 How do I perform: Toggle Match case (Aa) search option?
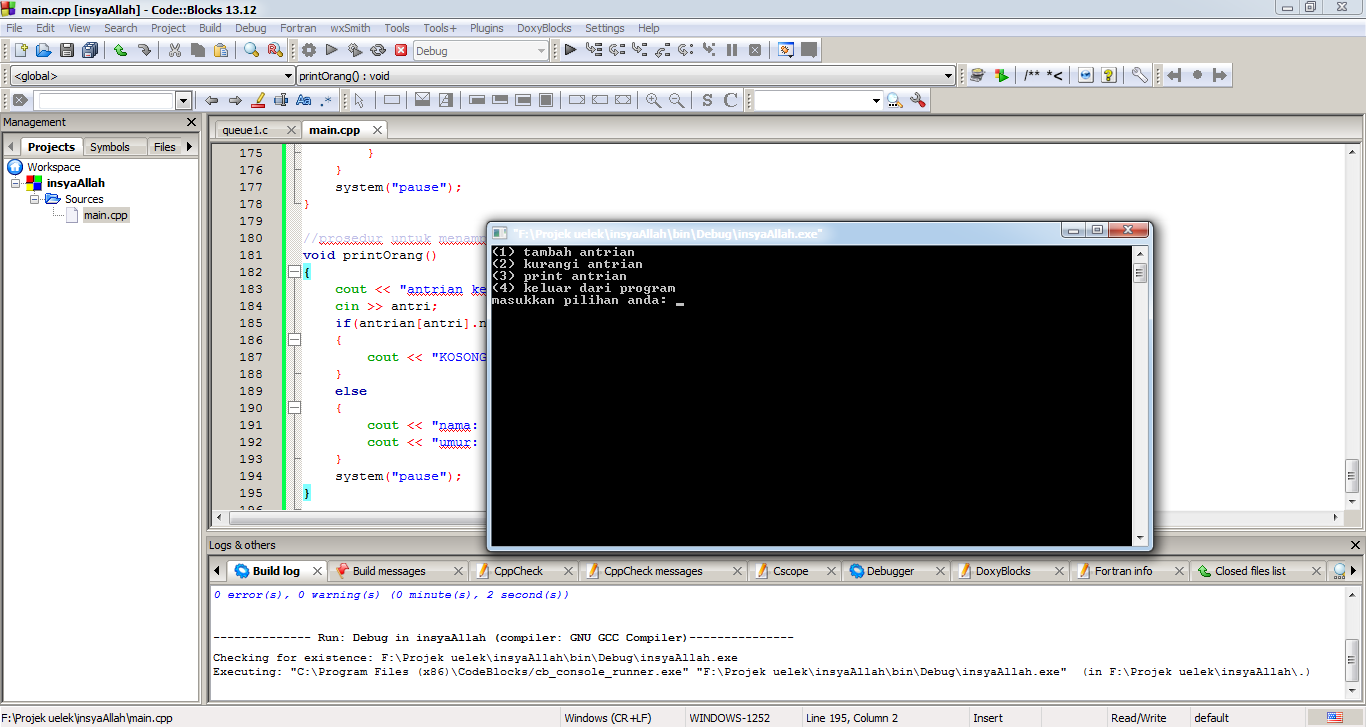304,100
